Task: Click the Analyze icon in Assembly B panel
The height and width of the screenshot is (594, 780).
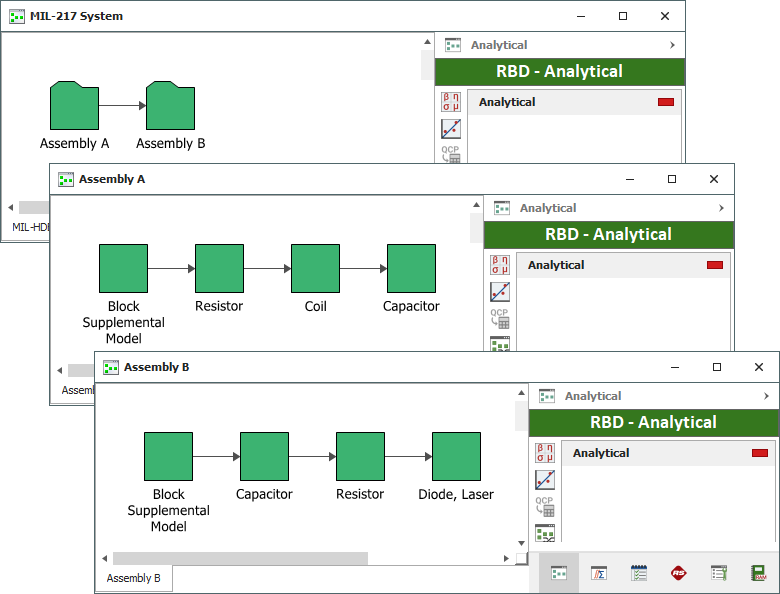Action: (x=545, y=451)
